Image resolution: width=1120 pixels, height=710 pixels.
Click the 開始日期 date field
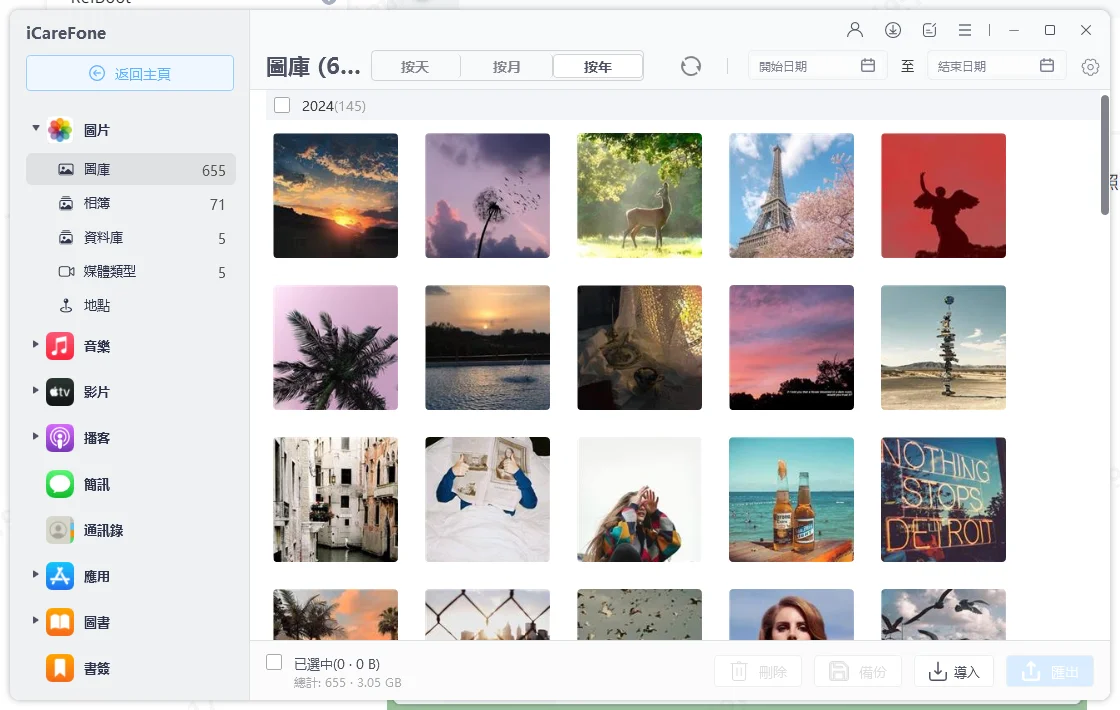coord(817,66)
